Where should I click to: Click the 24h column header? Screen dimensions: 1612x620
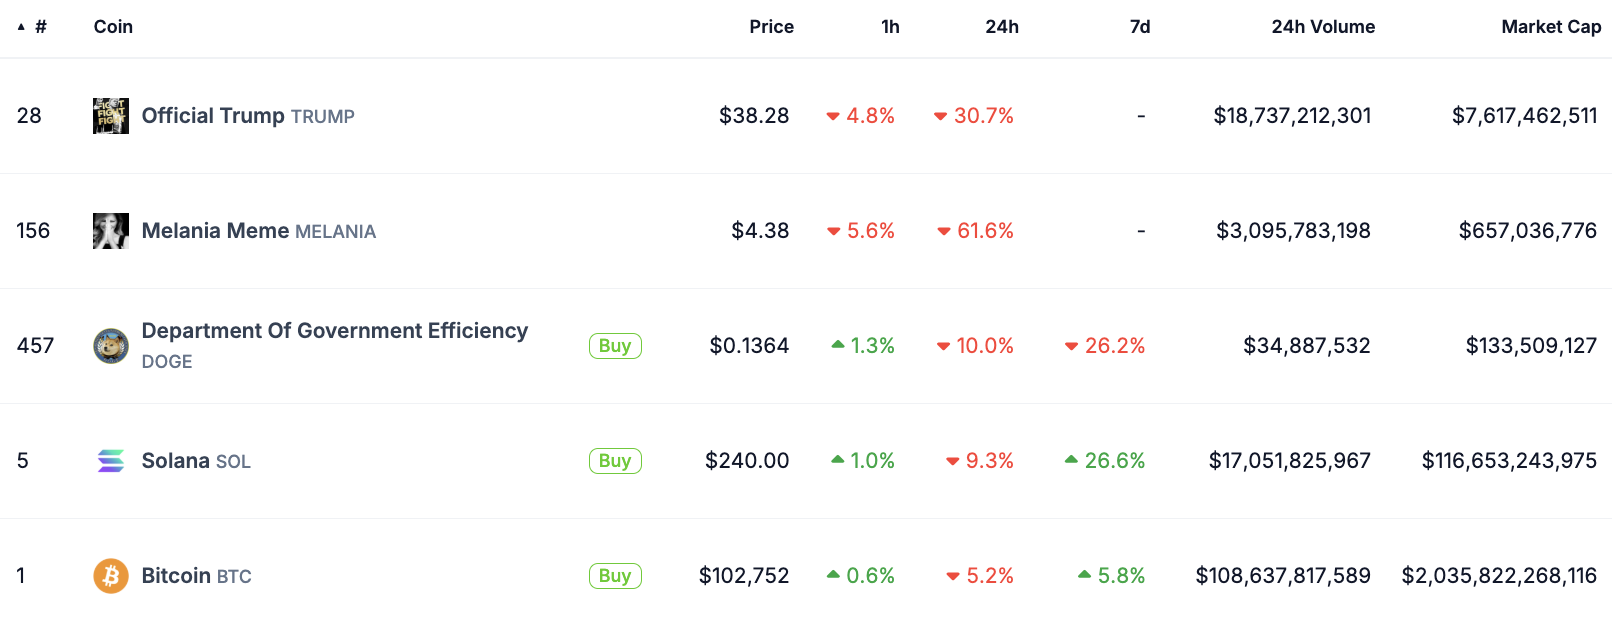click(1001, 27)
